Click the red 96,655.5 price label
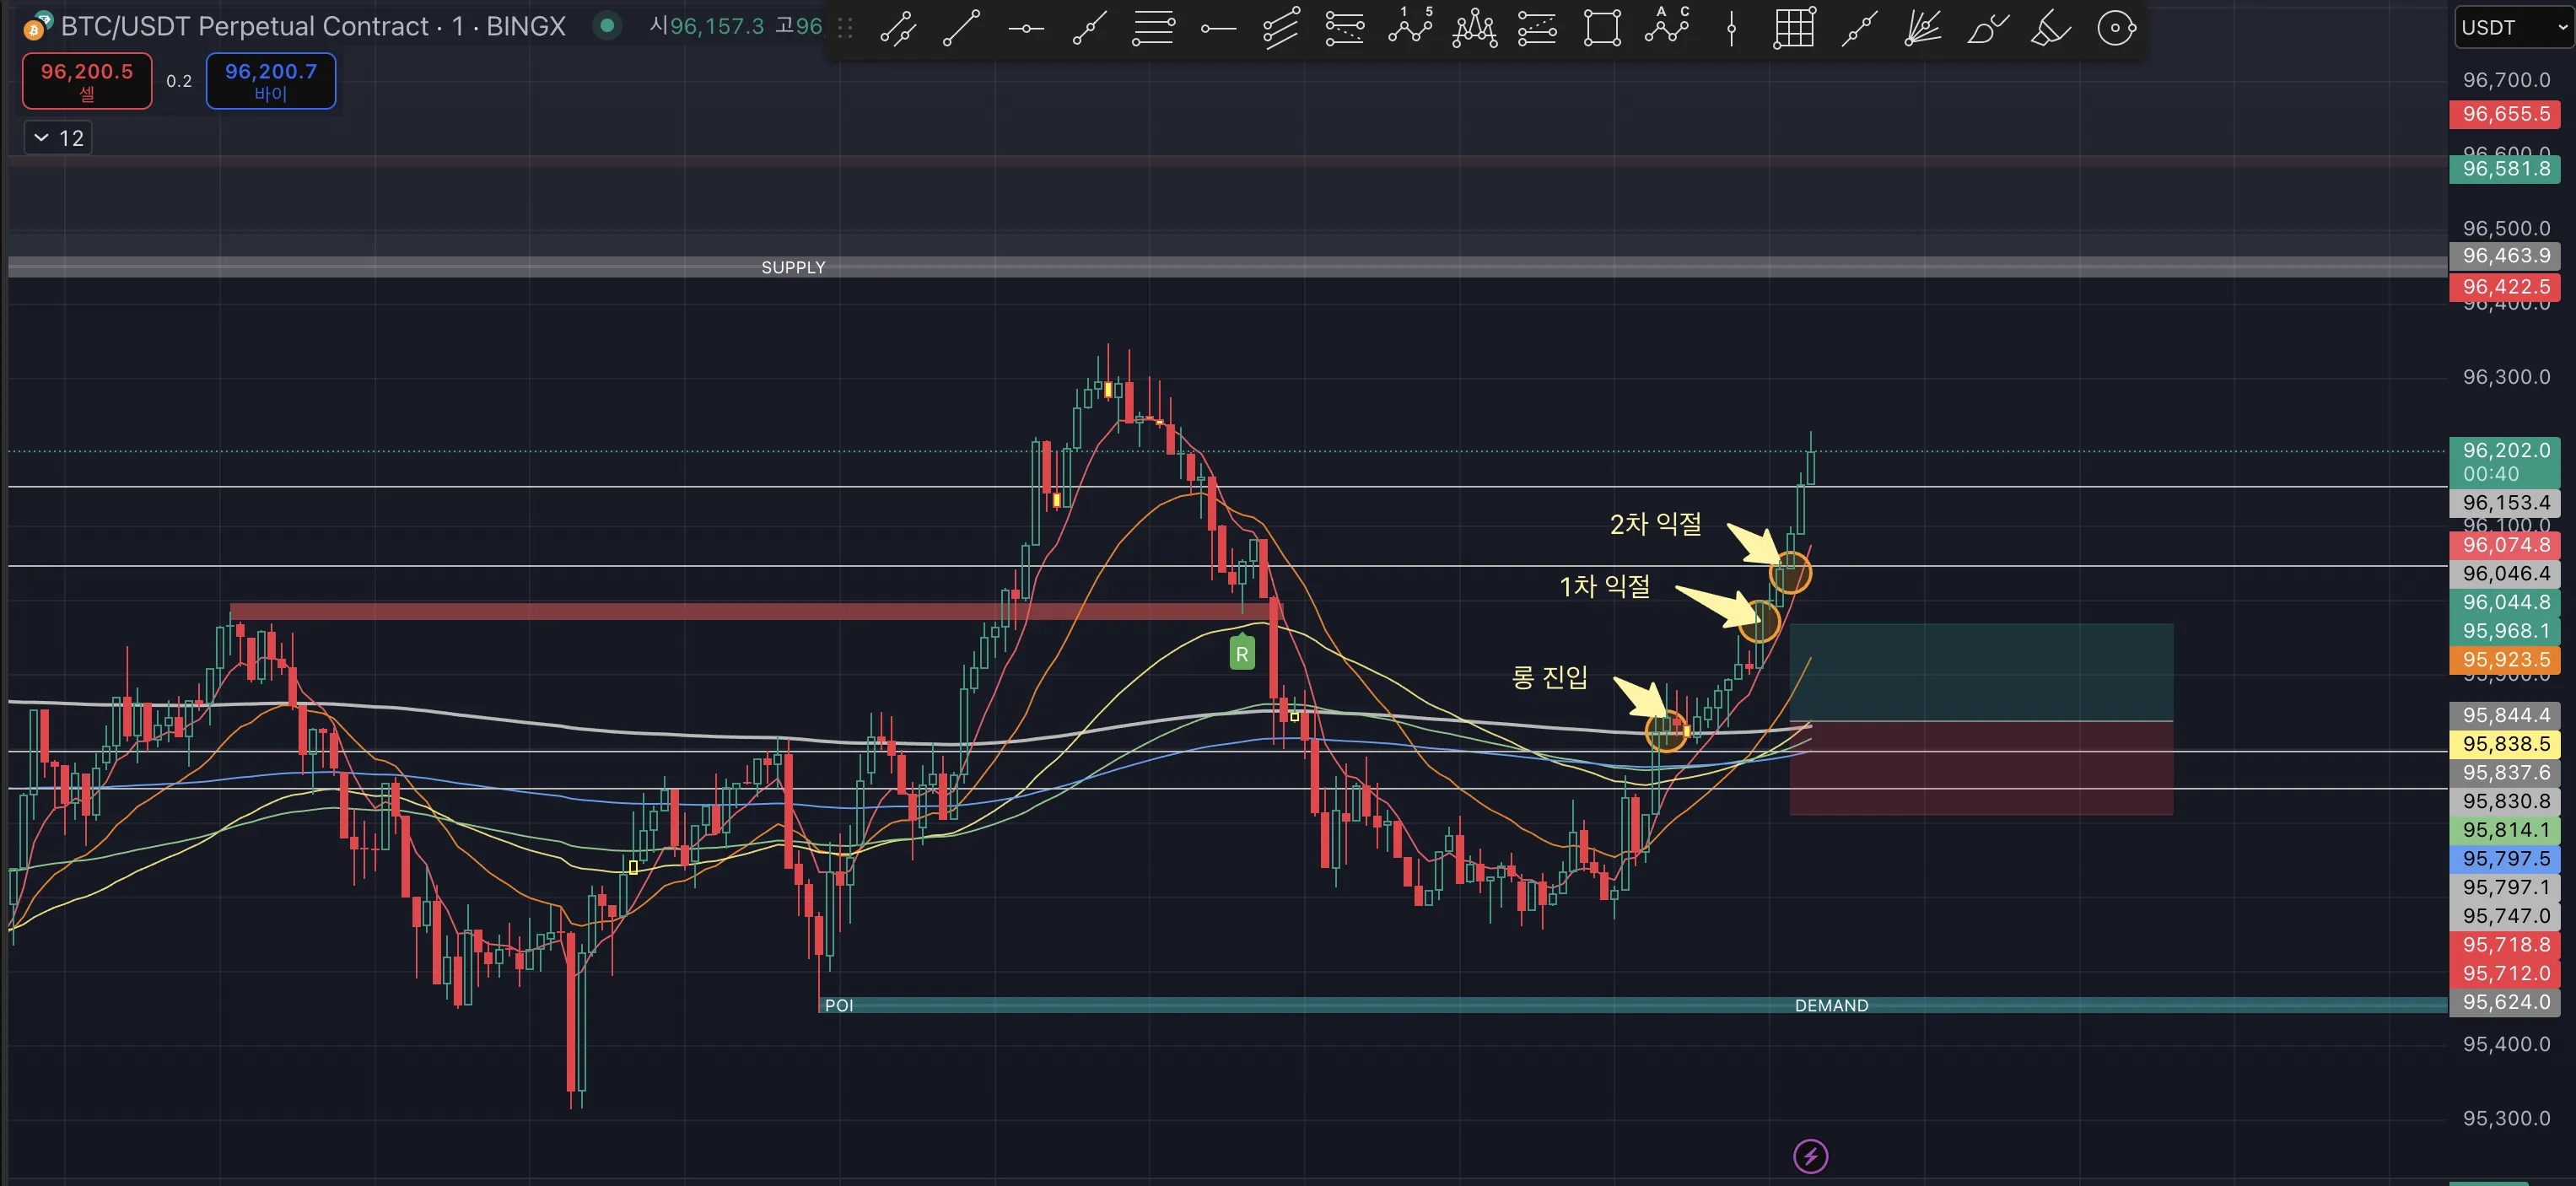 (2504, 114)
